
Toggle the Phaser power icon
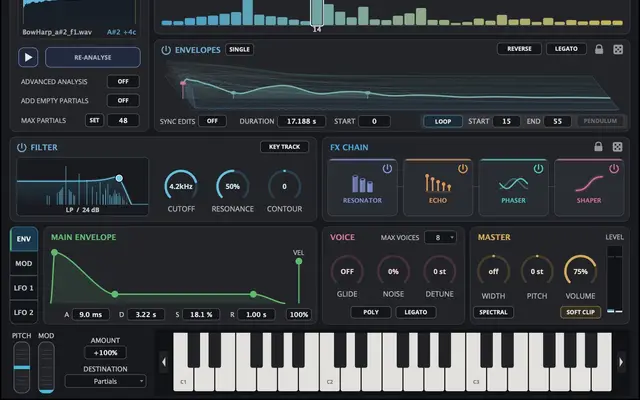[x=538, y=169]
